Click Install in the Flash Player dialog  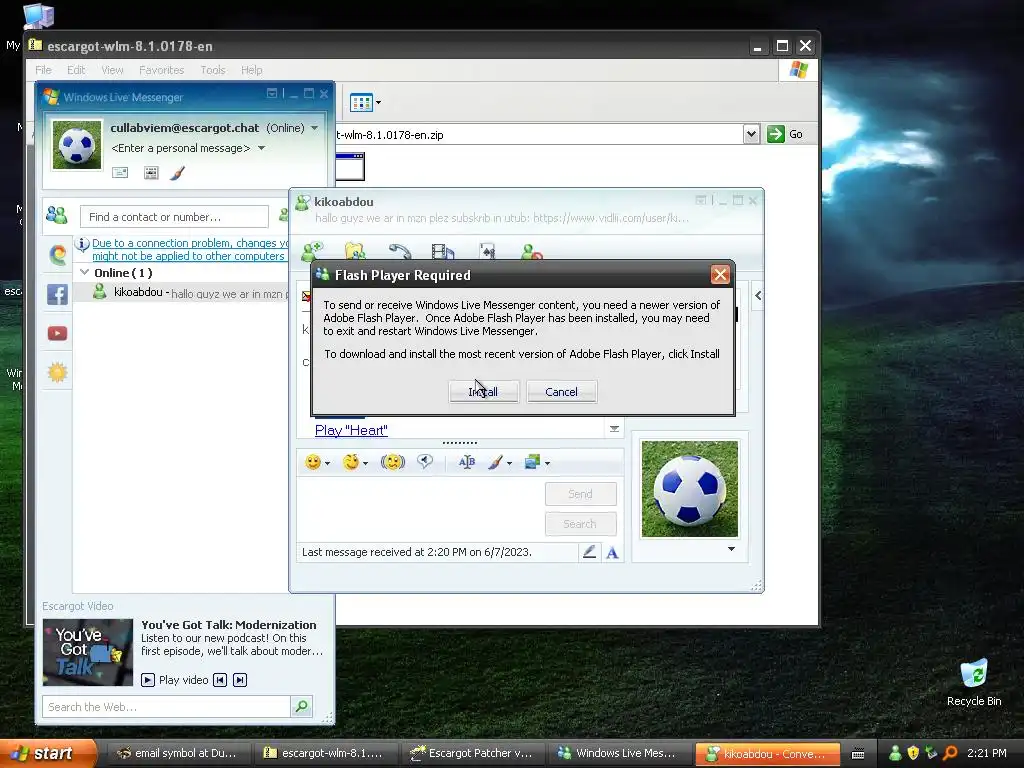pos(484,392)
